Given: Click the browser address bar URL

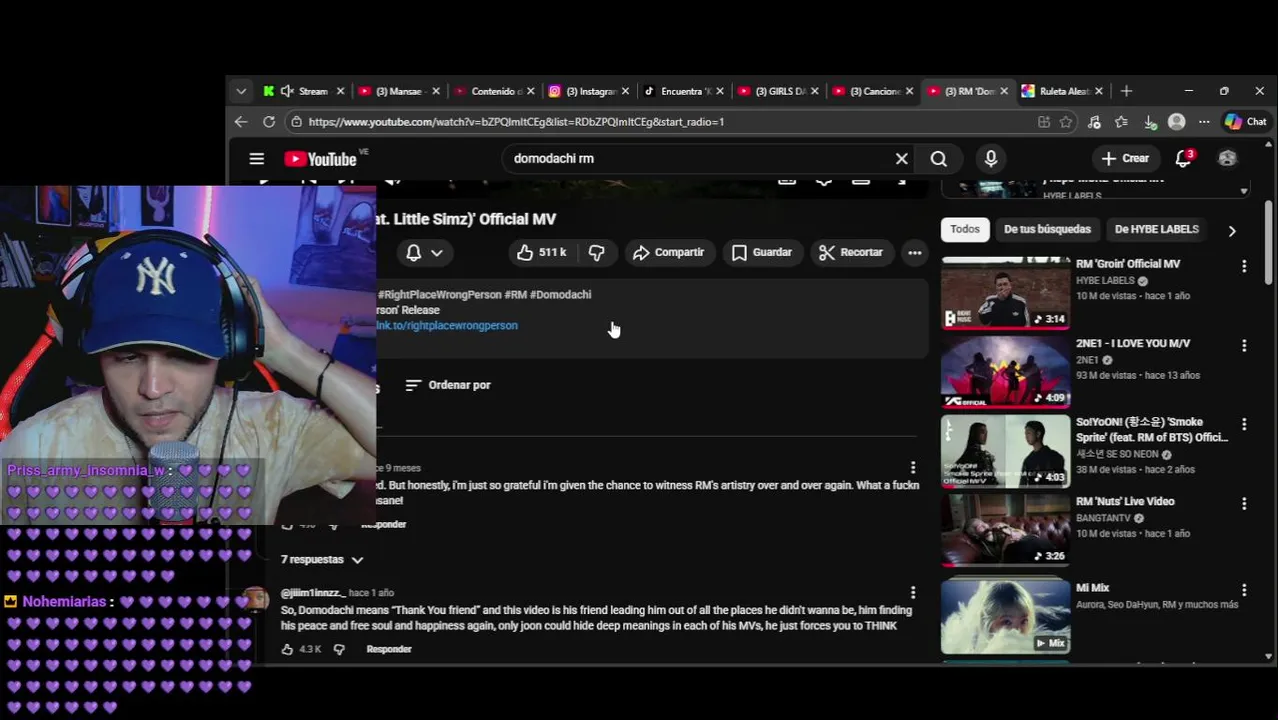Looking at the screenshot, I should 516,122.
